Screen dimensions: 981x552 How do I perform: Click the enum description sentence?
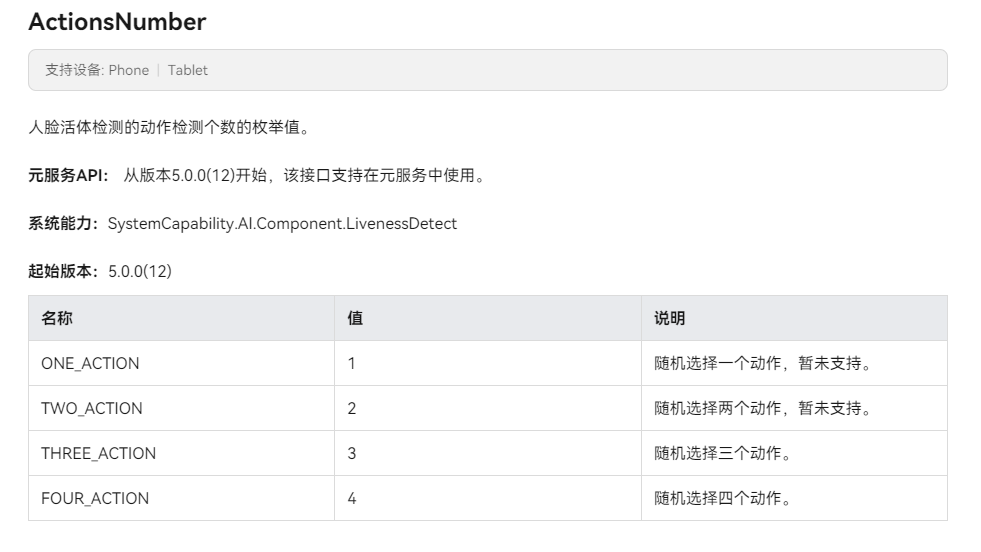[169, 128]
